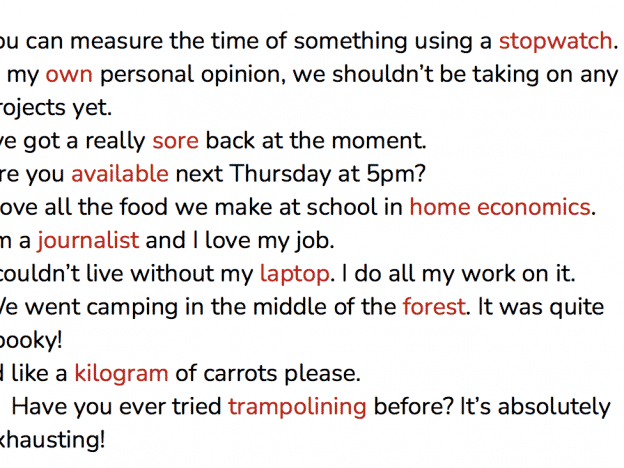Click the red word own

69,75
